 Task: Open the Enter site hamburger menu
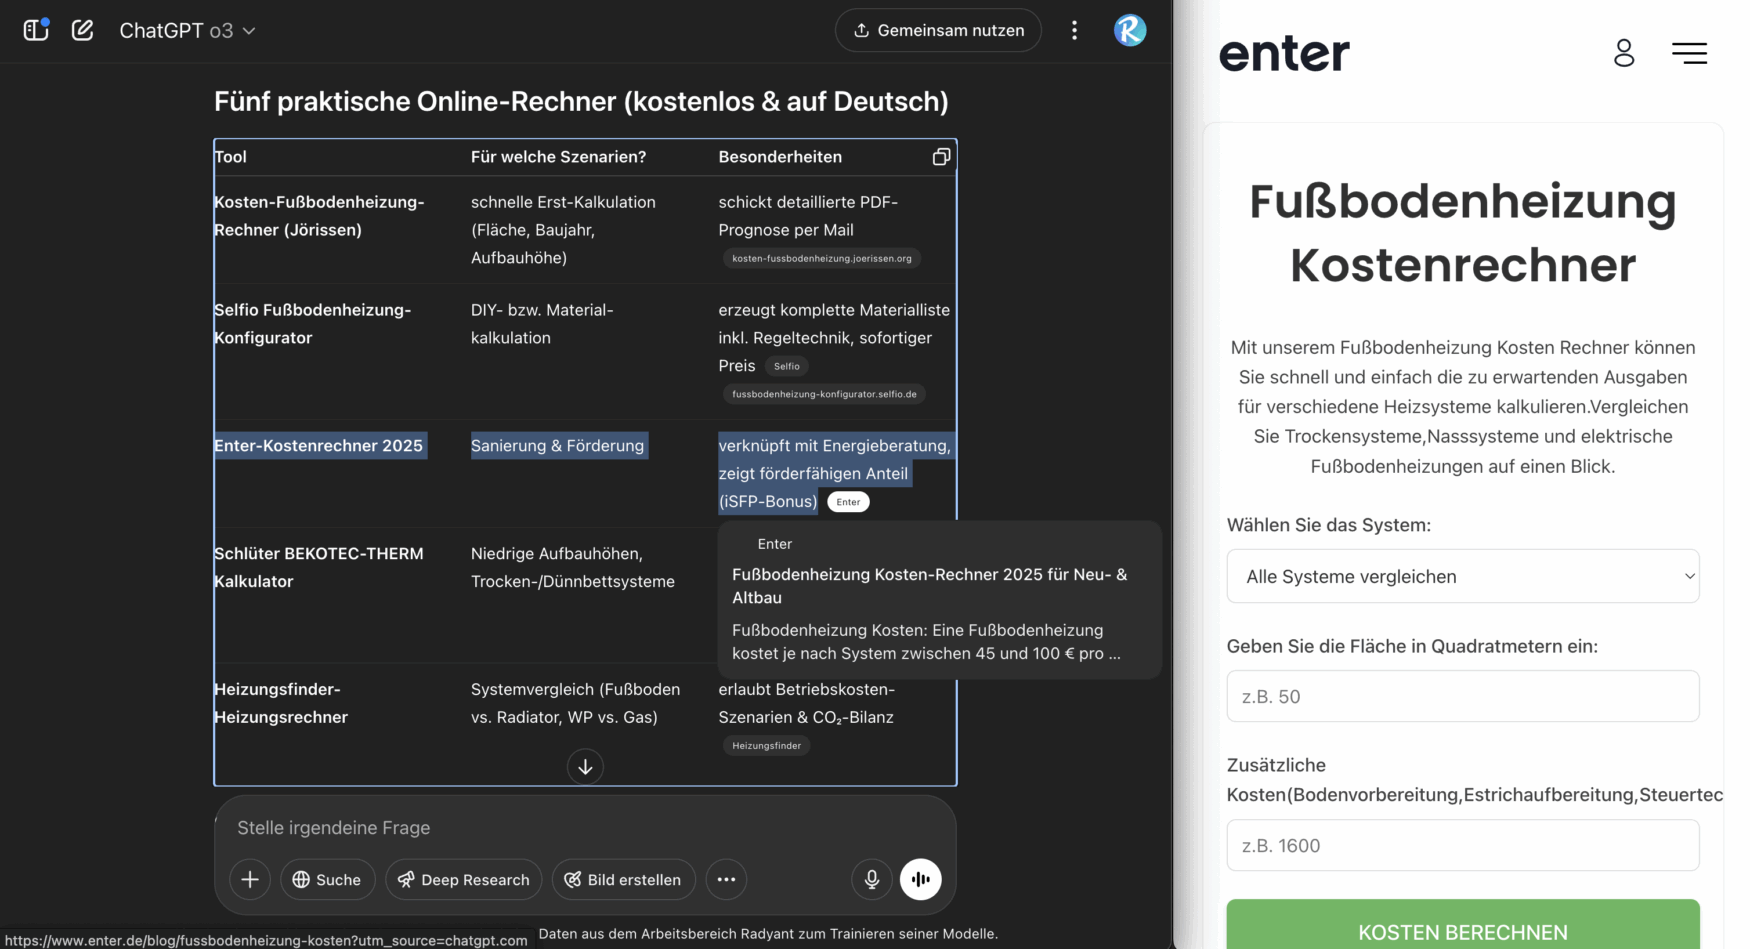click(x=1689, y=53)
